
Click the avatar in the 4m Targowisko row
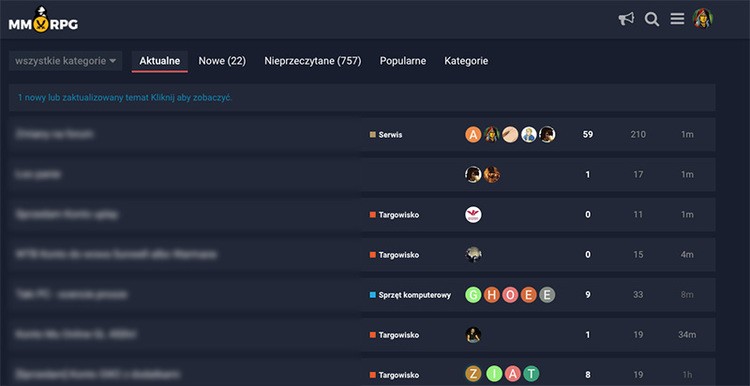click(473, 255)
